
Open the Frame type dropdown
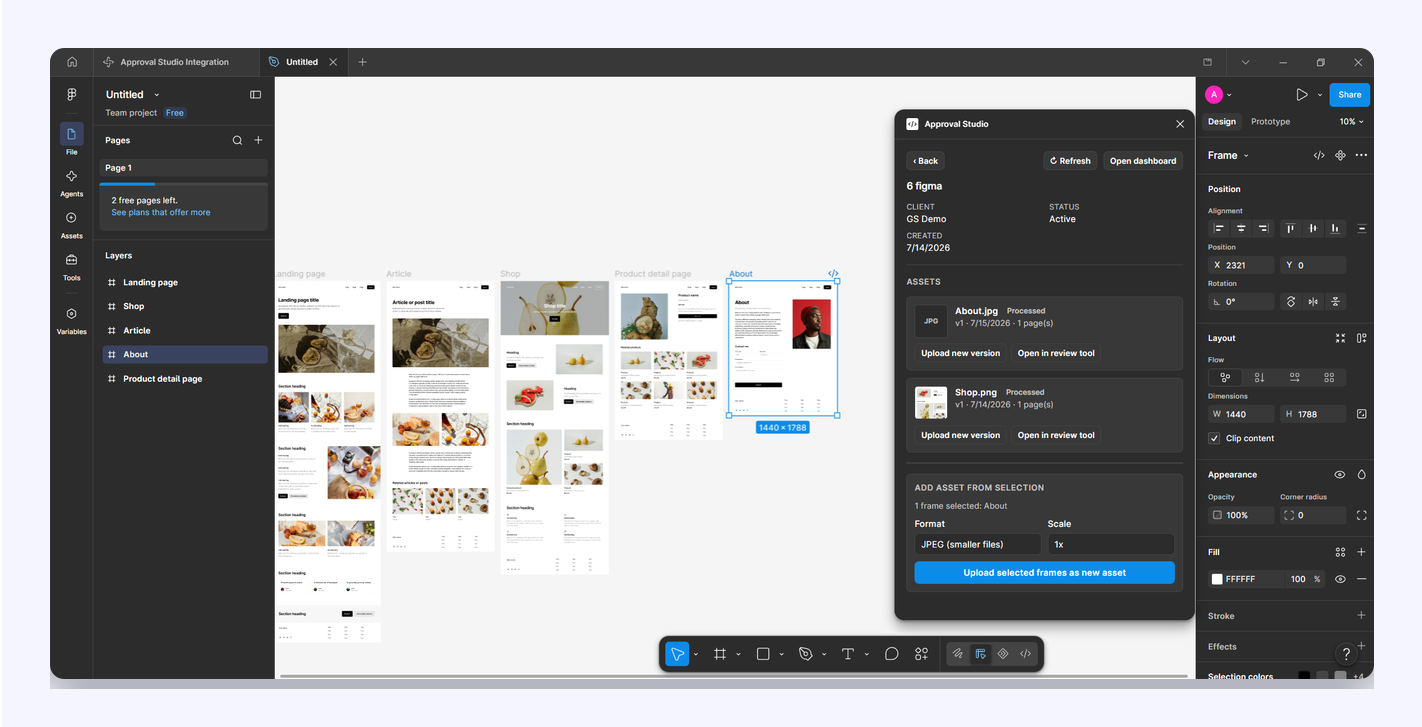[1229, 155]
